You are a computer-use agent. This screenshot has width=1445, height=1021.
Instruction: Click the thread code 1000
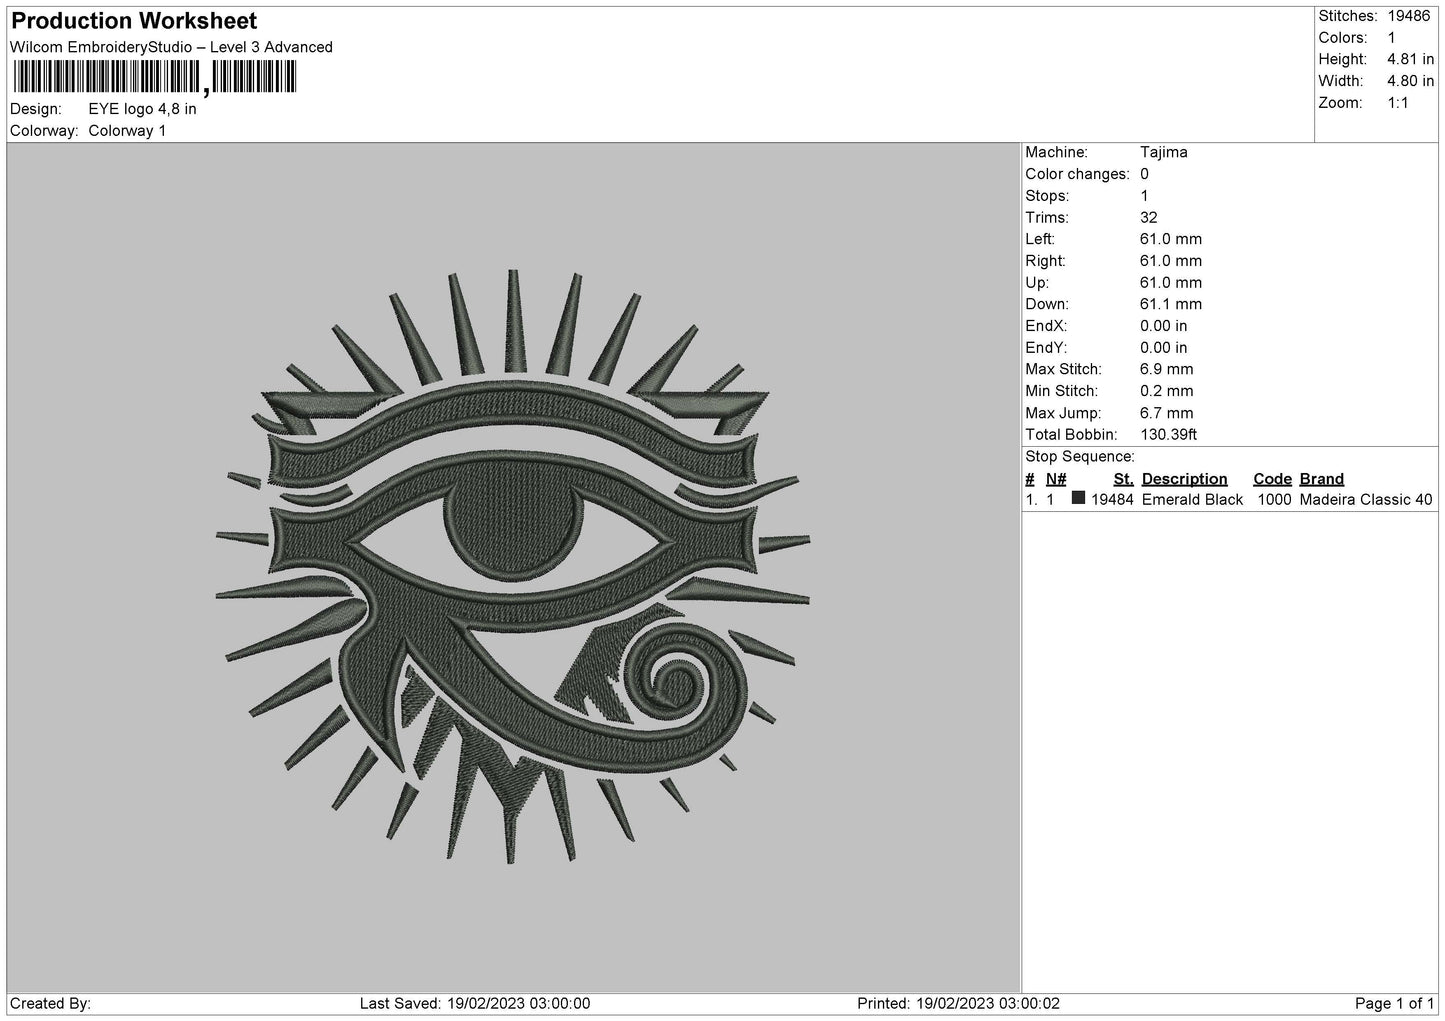(x=1274, y=500)
